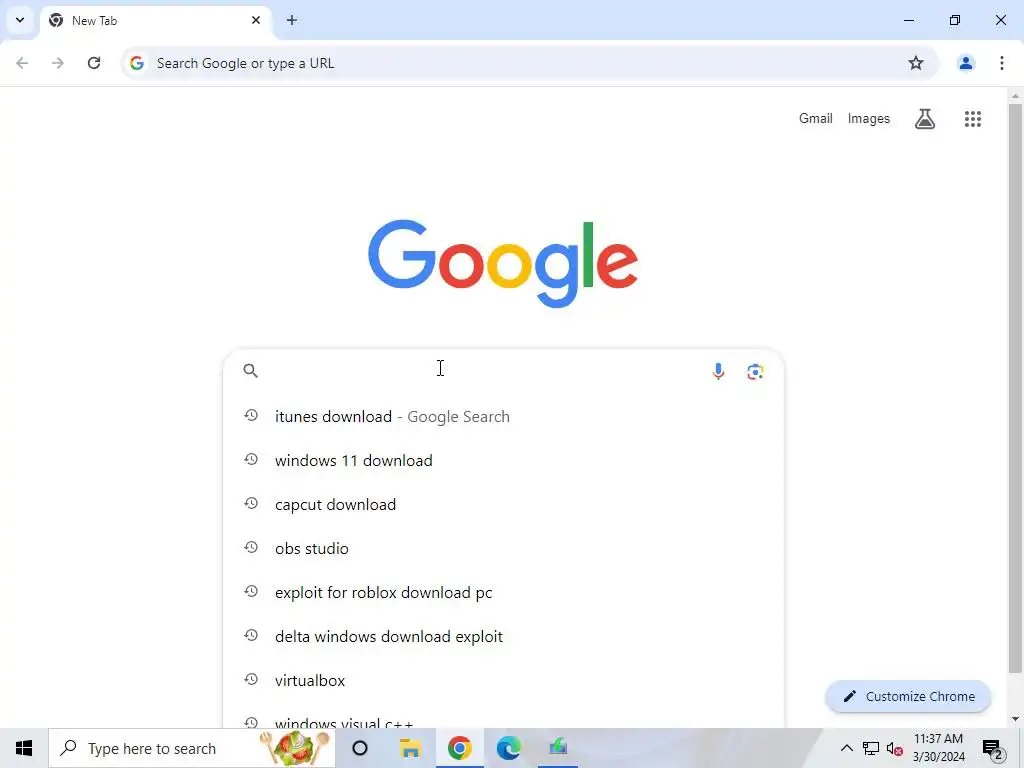1024x768 pixels.
Task: Go back with the back arrow
Action: tap(22, 63)
